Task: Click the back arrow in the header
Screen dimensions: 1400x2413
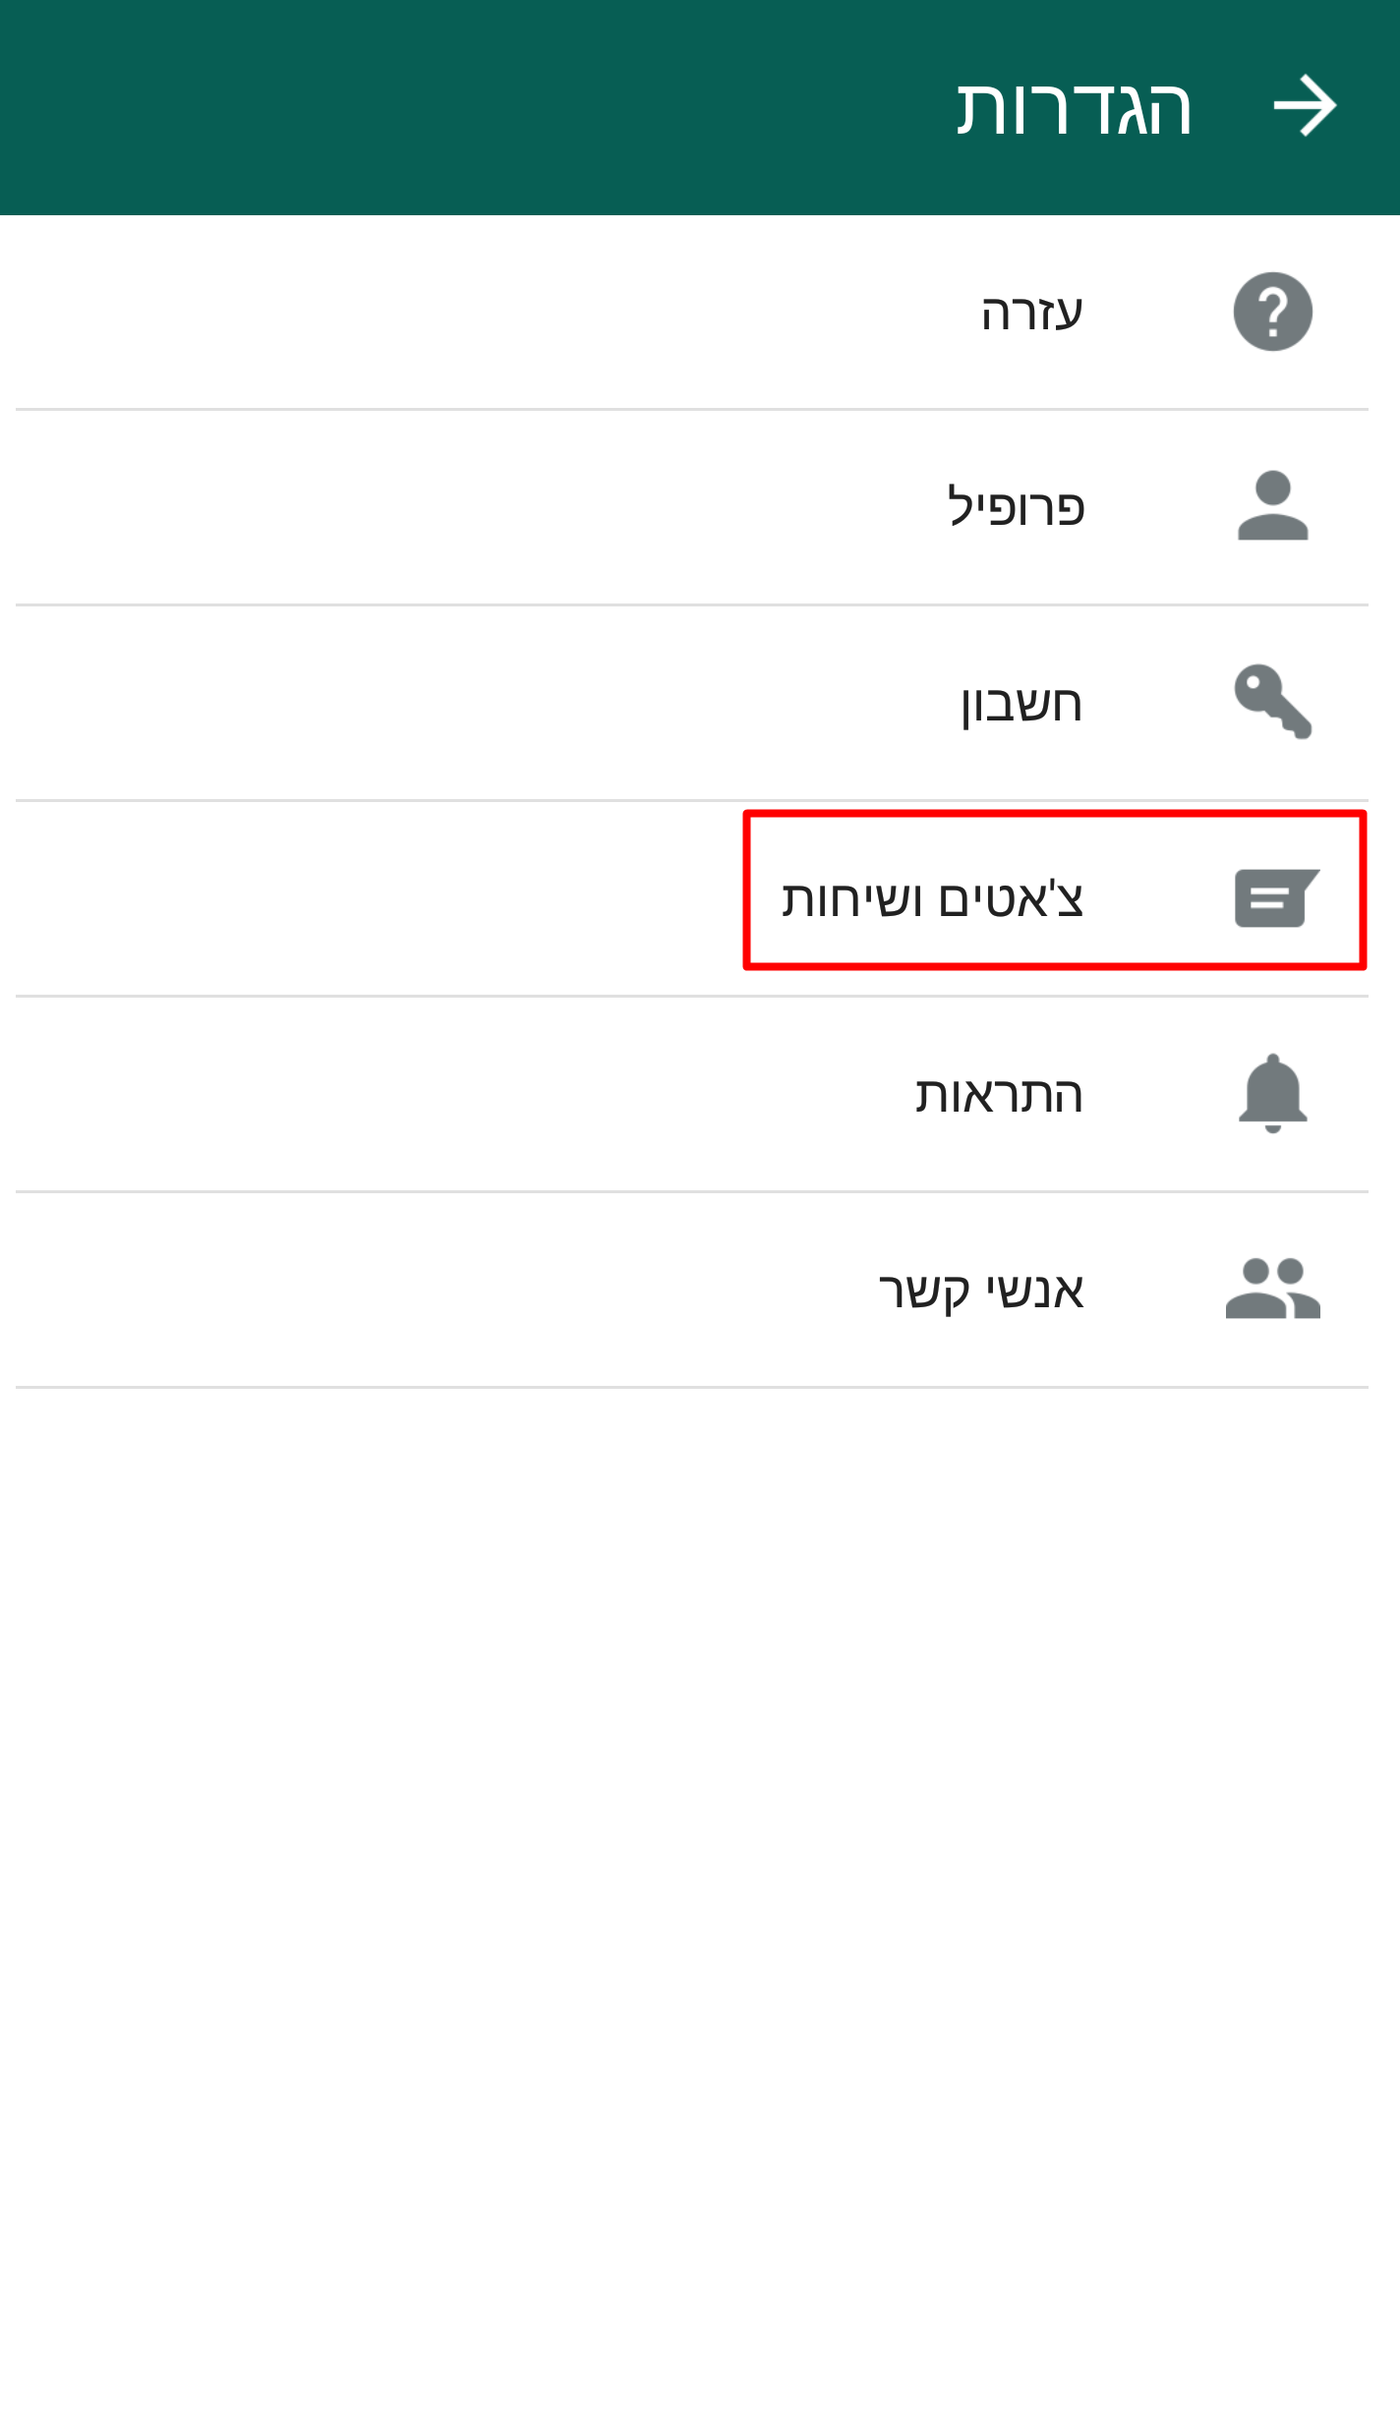Action: click(1305, 103)
